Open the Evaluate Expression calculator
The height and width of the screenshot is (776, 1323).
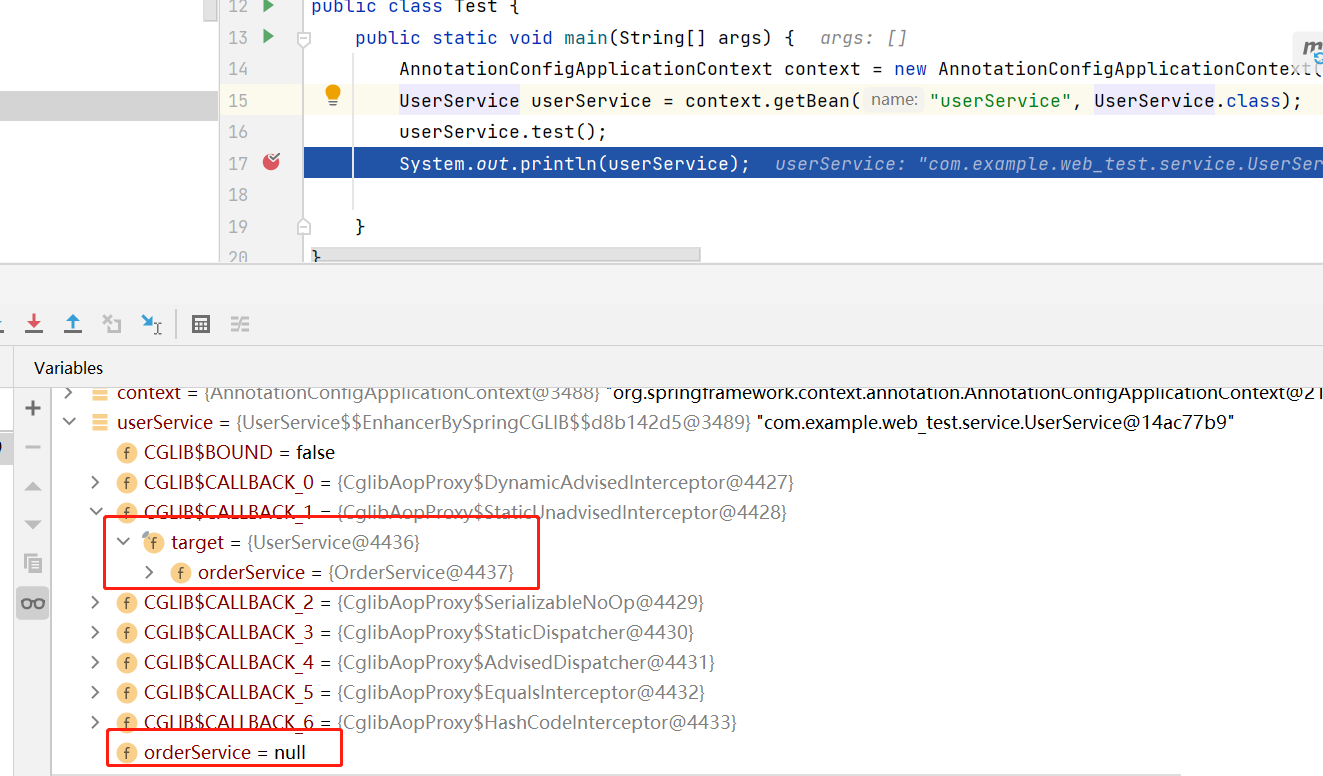point(201,324)
